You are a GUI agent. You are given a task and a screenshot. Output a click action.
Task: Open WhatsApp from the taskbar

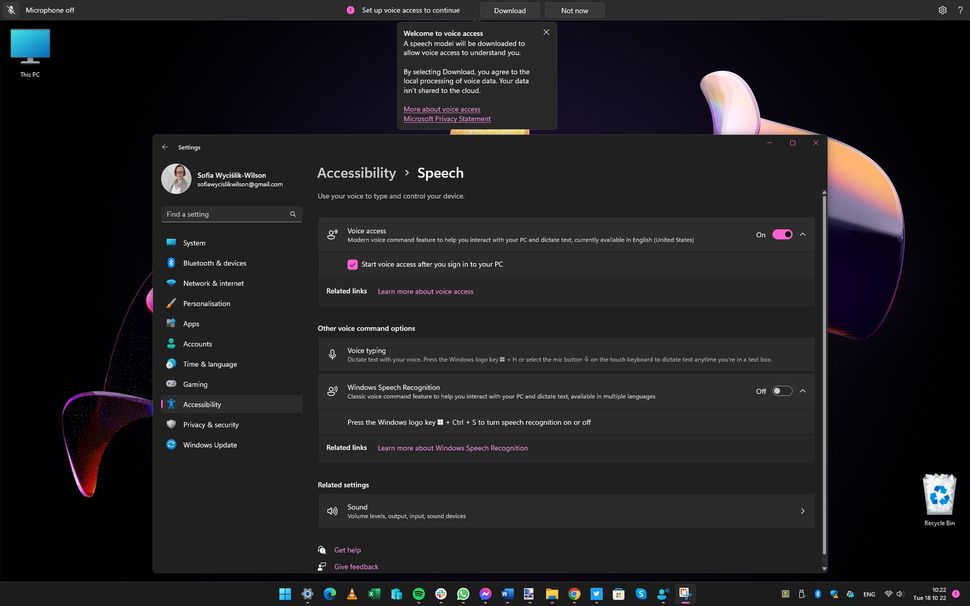462,594
